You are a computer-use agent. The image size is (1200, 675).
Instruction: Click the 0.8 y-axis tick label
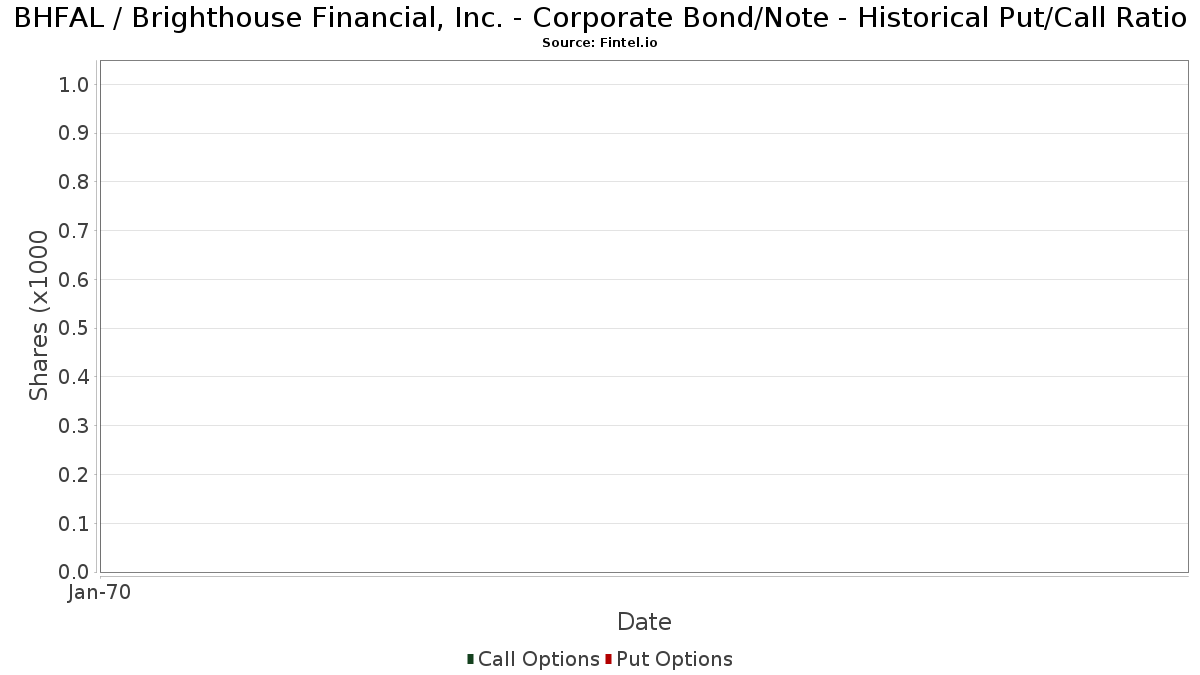(75, 182)
